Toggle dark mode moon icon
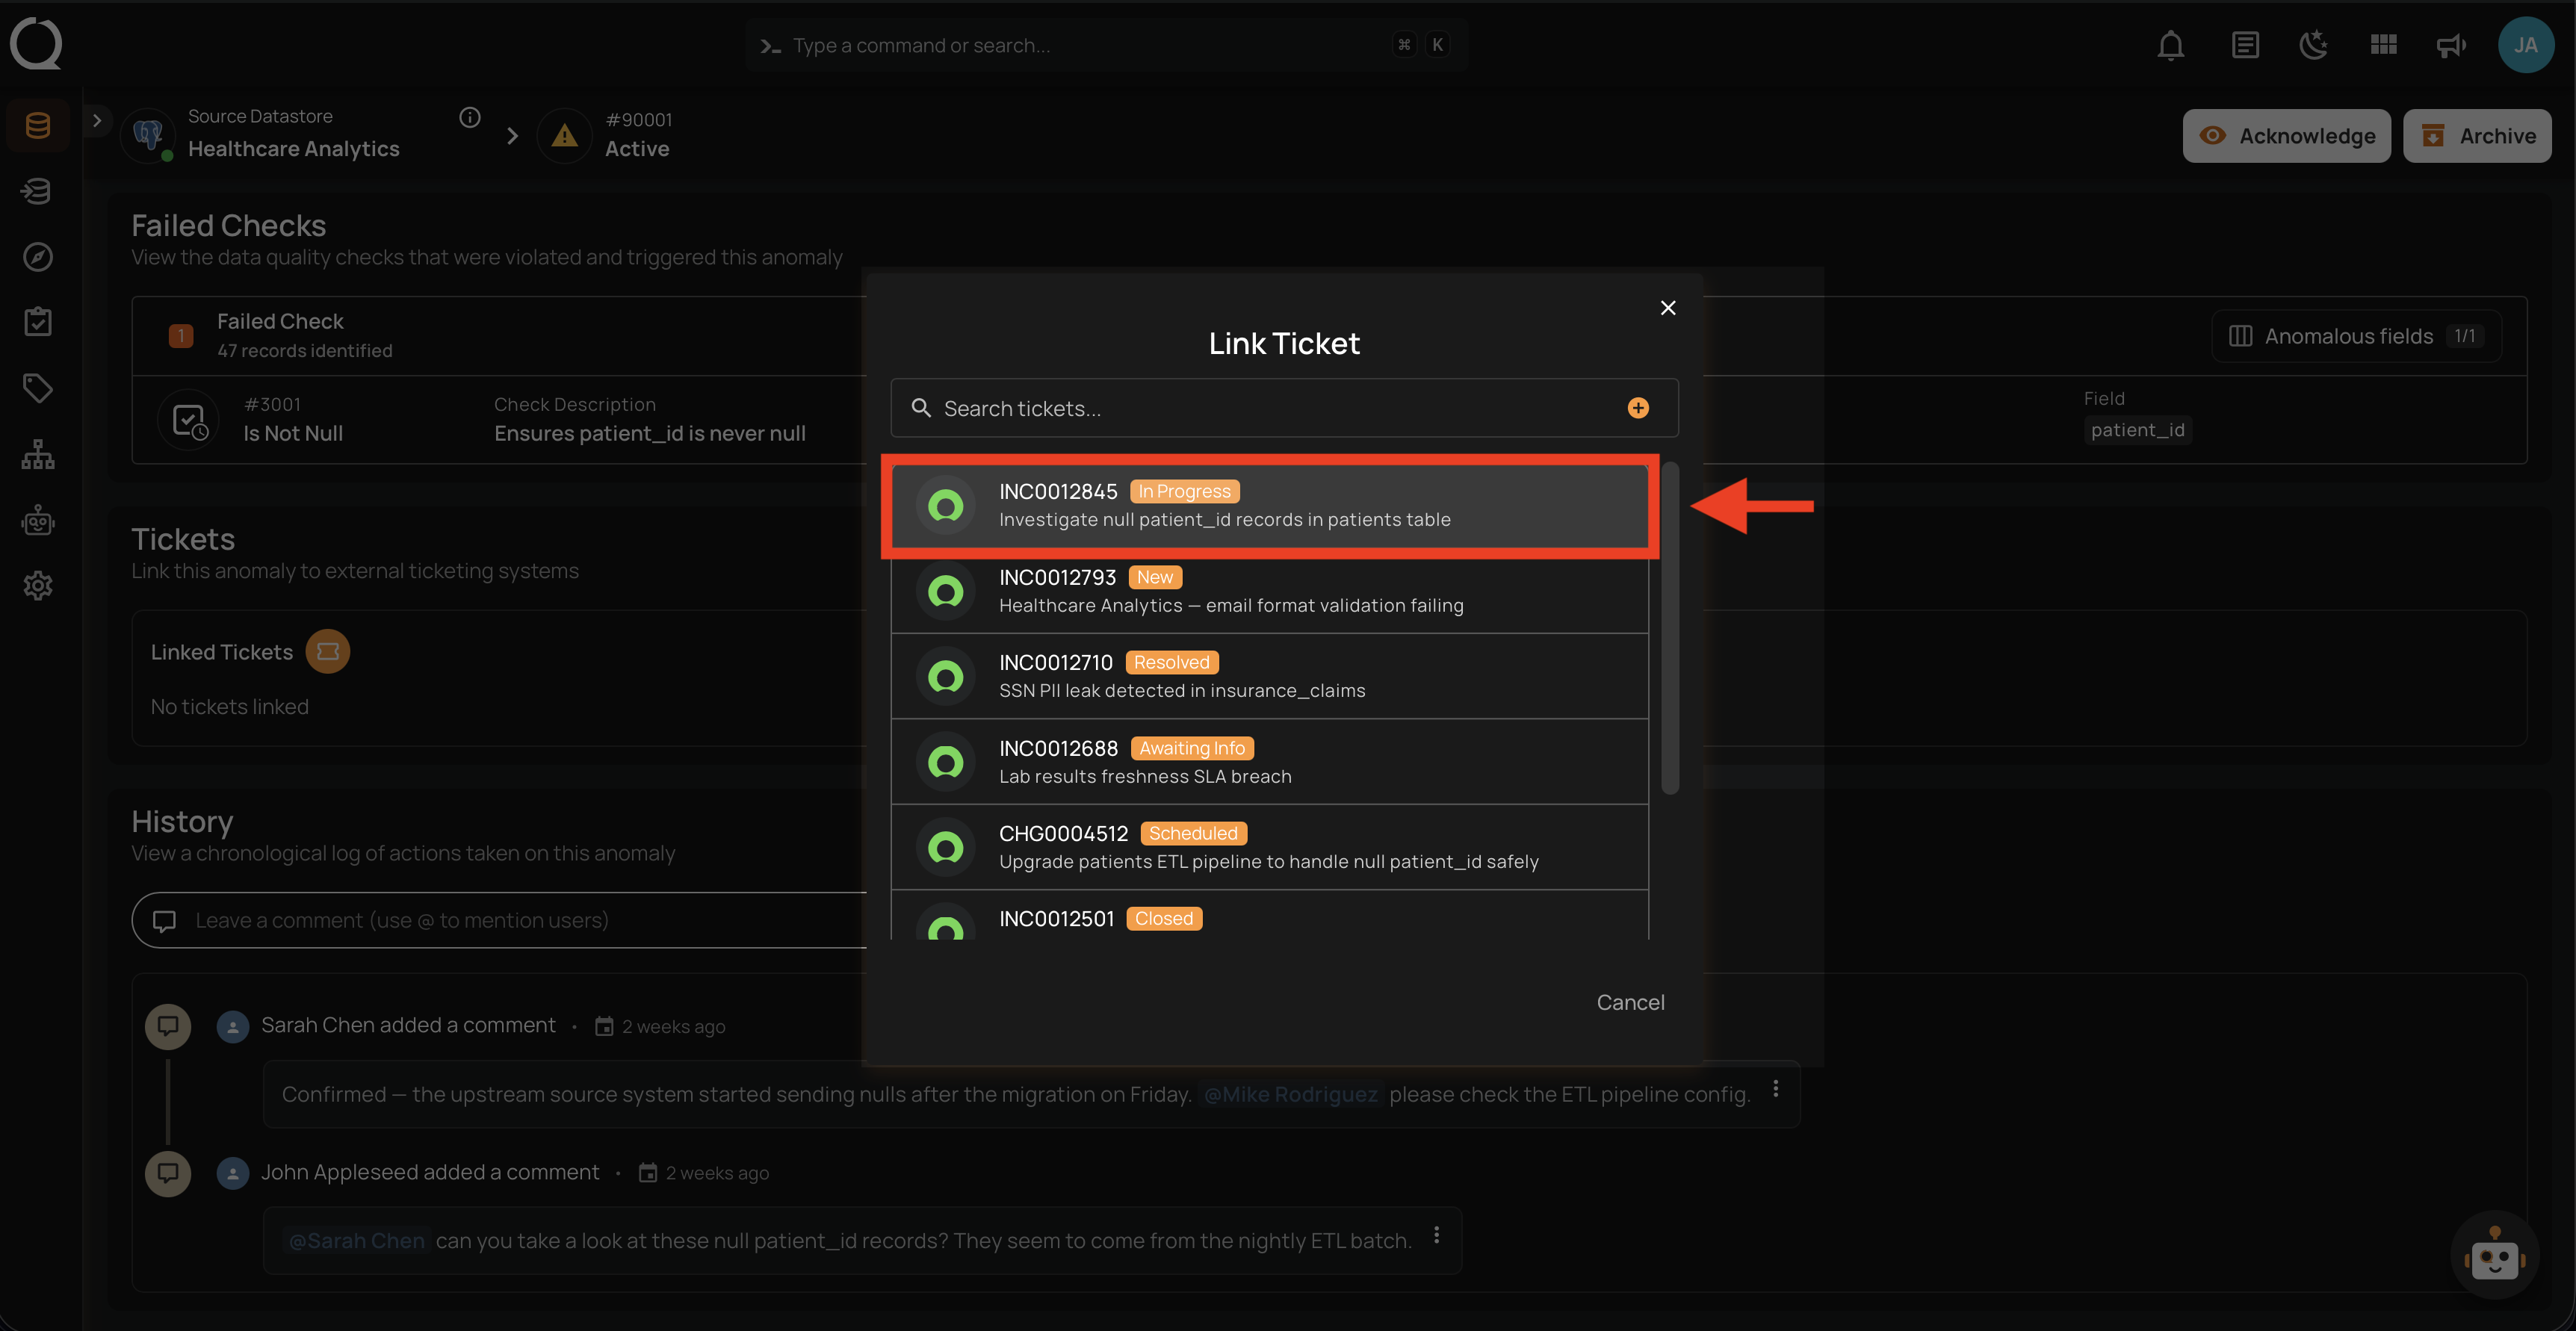This screenshot has height=1331, width=2576. [x=2313, y=45]
